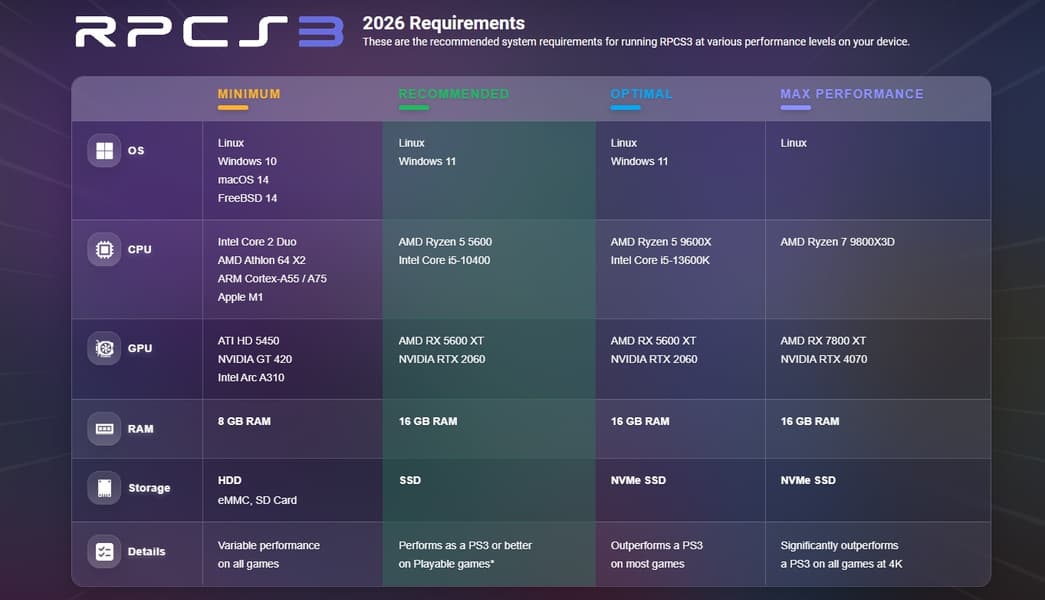Click the "2026 Requirements" heading
This screenshot has width=1045, height=600.
click(x=443, y=23)
